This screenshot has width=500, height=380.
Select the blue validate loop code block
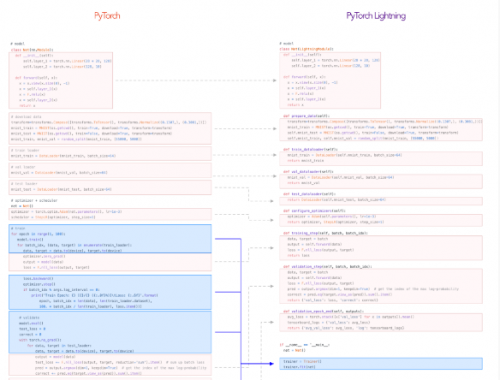tap(110, 332)
